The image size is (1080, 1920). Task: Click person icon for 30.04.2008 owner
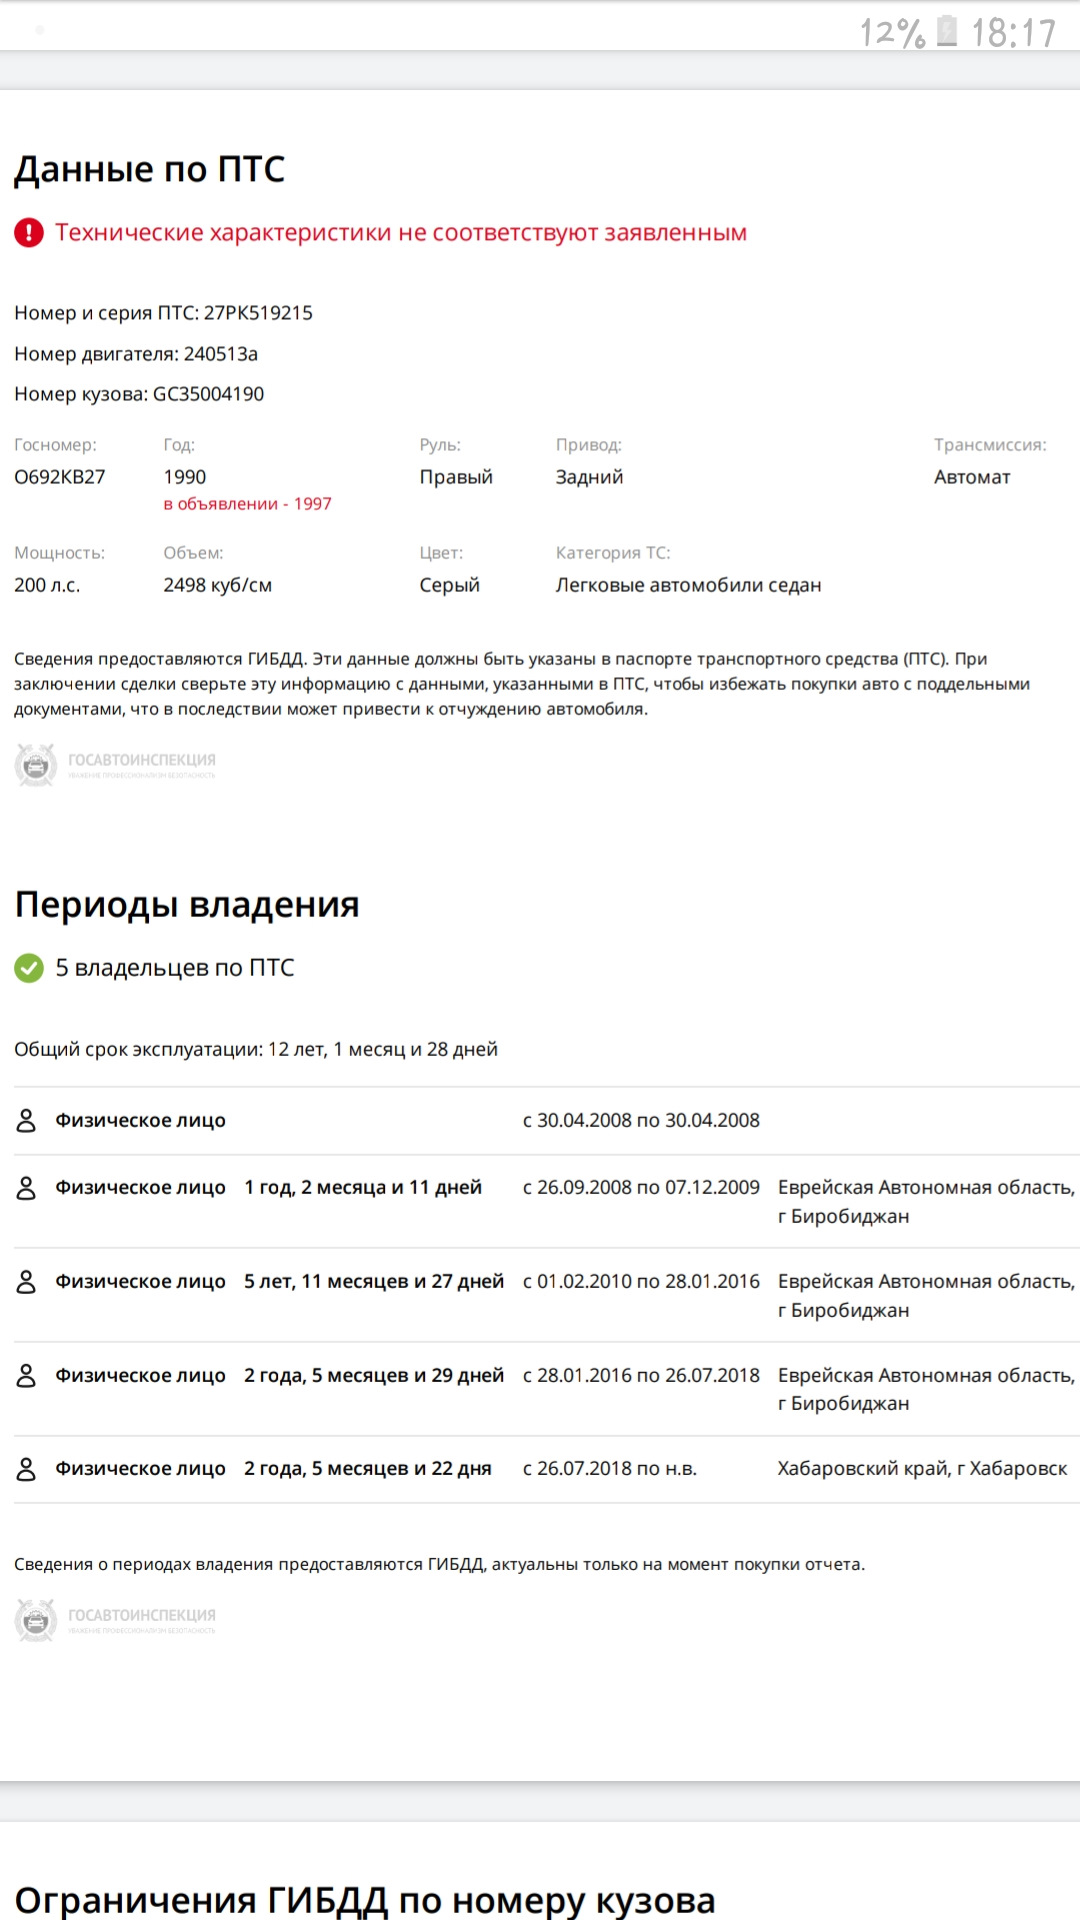(x=27, y=1121)
